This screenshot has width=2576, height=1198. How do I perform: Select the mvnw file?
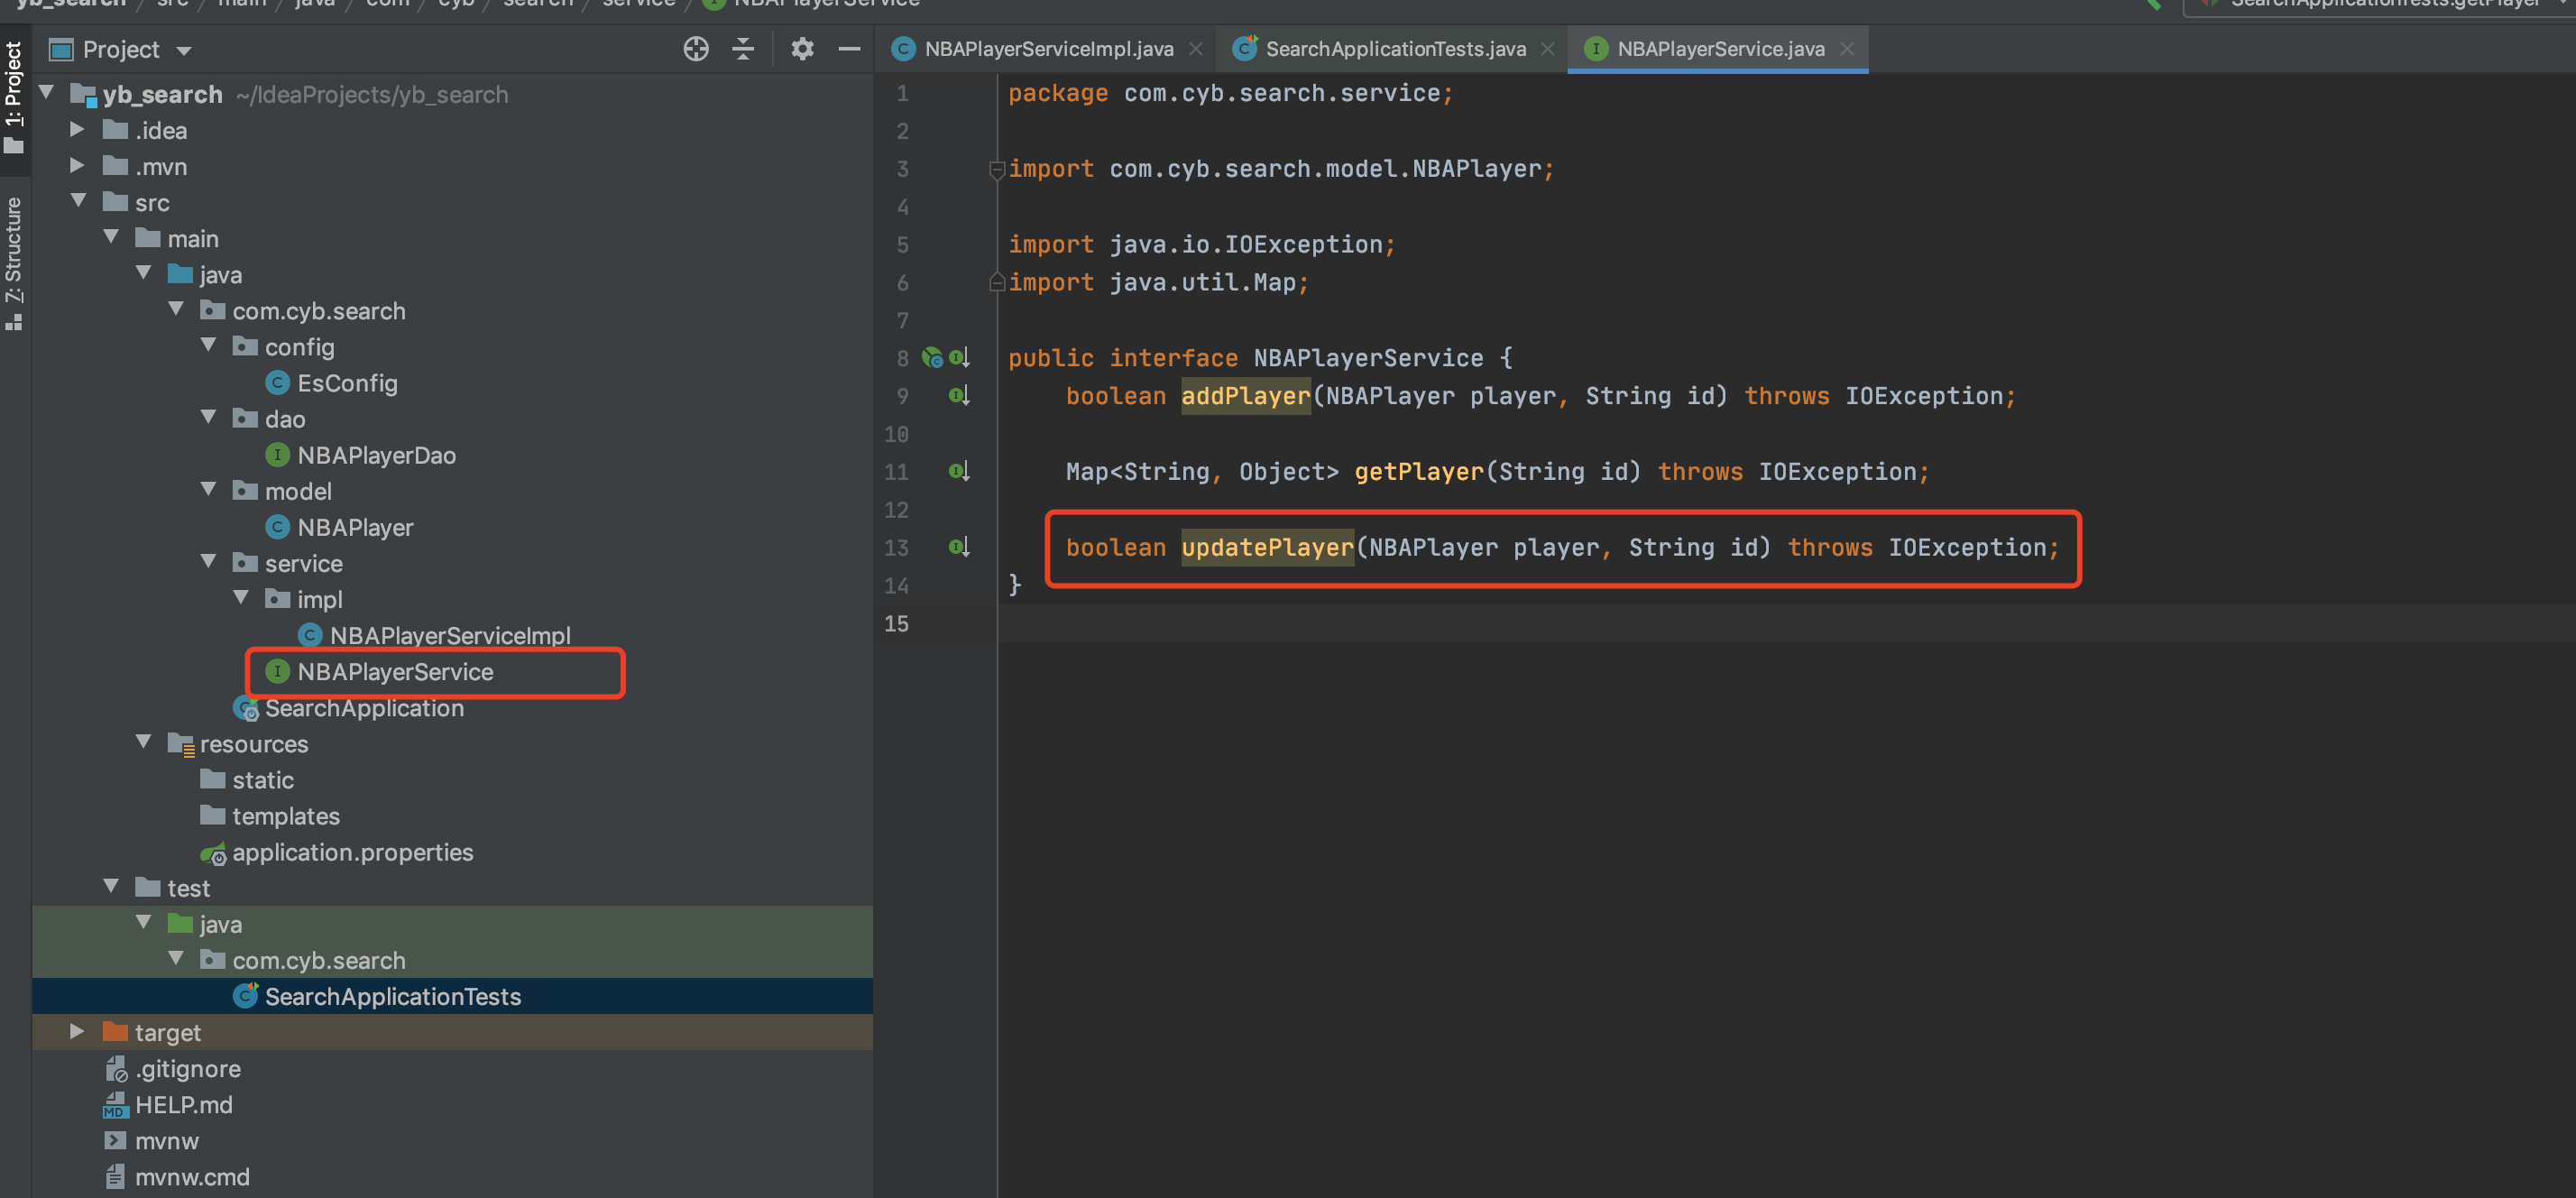tap(166, 1140)
